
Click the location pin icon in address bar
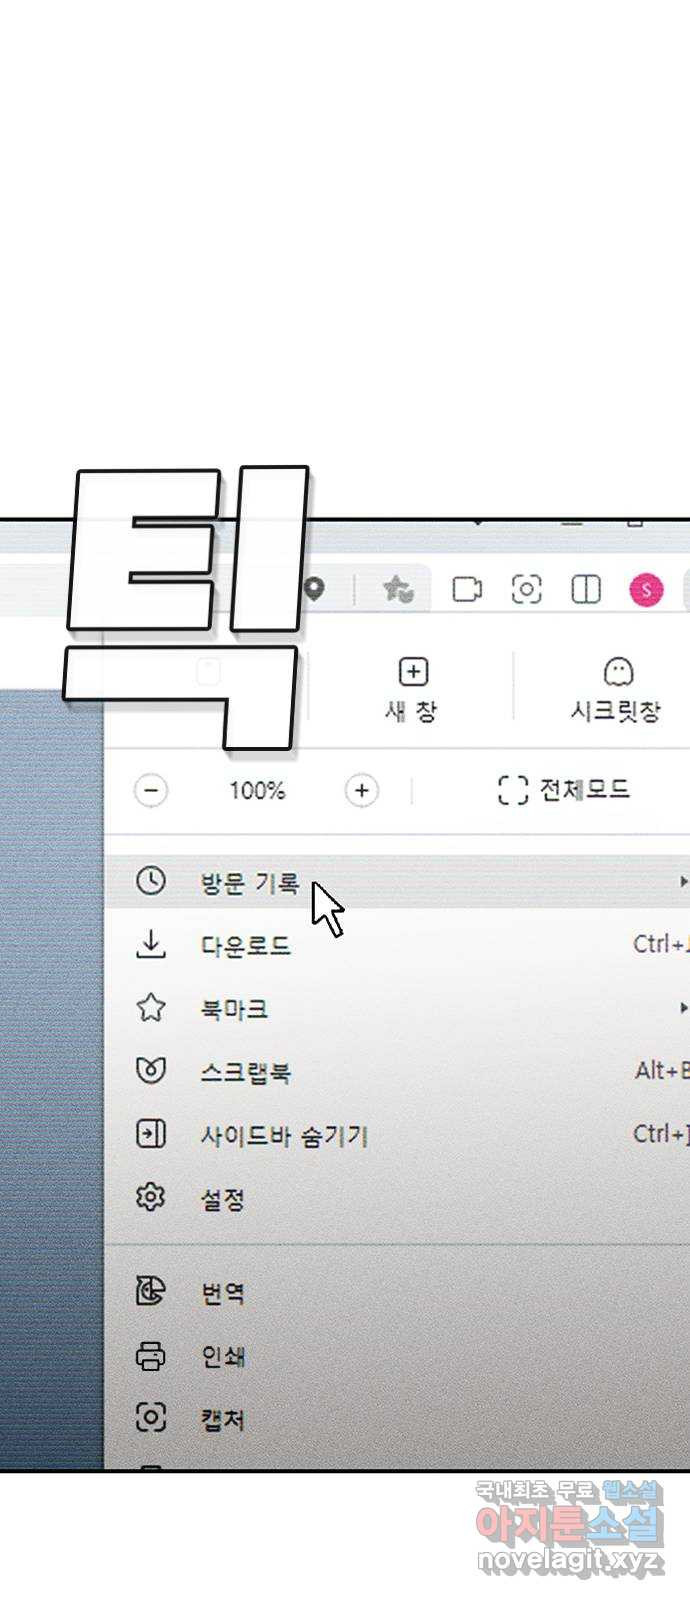[x=315, y=589]
